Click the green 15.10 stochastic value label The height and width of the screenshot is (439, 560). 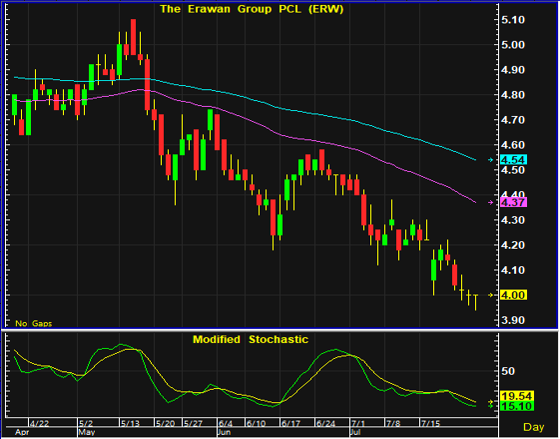517,406
